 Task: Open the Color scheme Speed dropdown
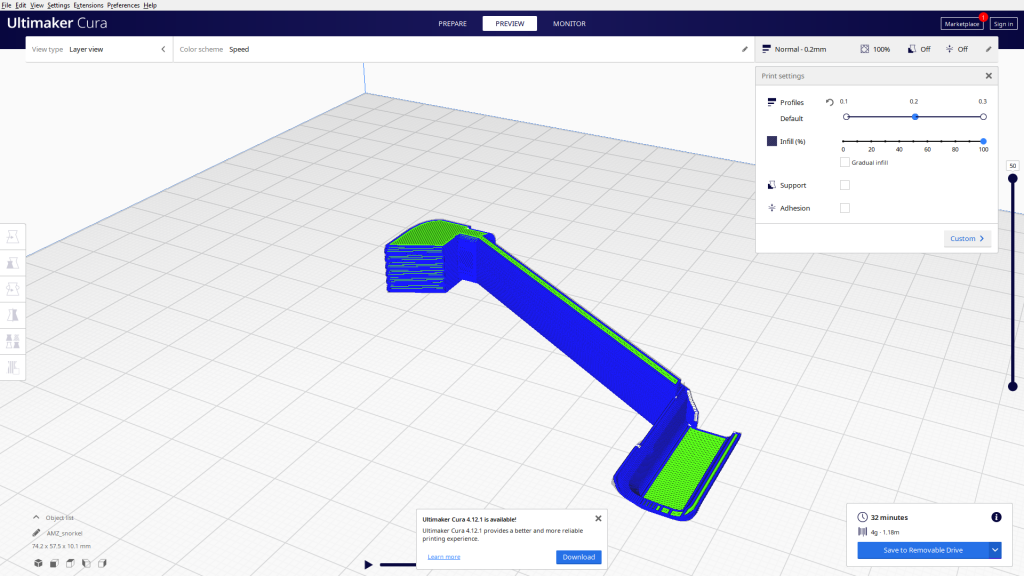tap(462, 49)
